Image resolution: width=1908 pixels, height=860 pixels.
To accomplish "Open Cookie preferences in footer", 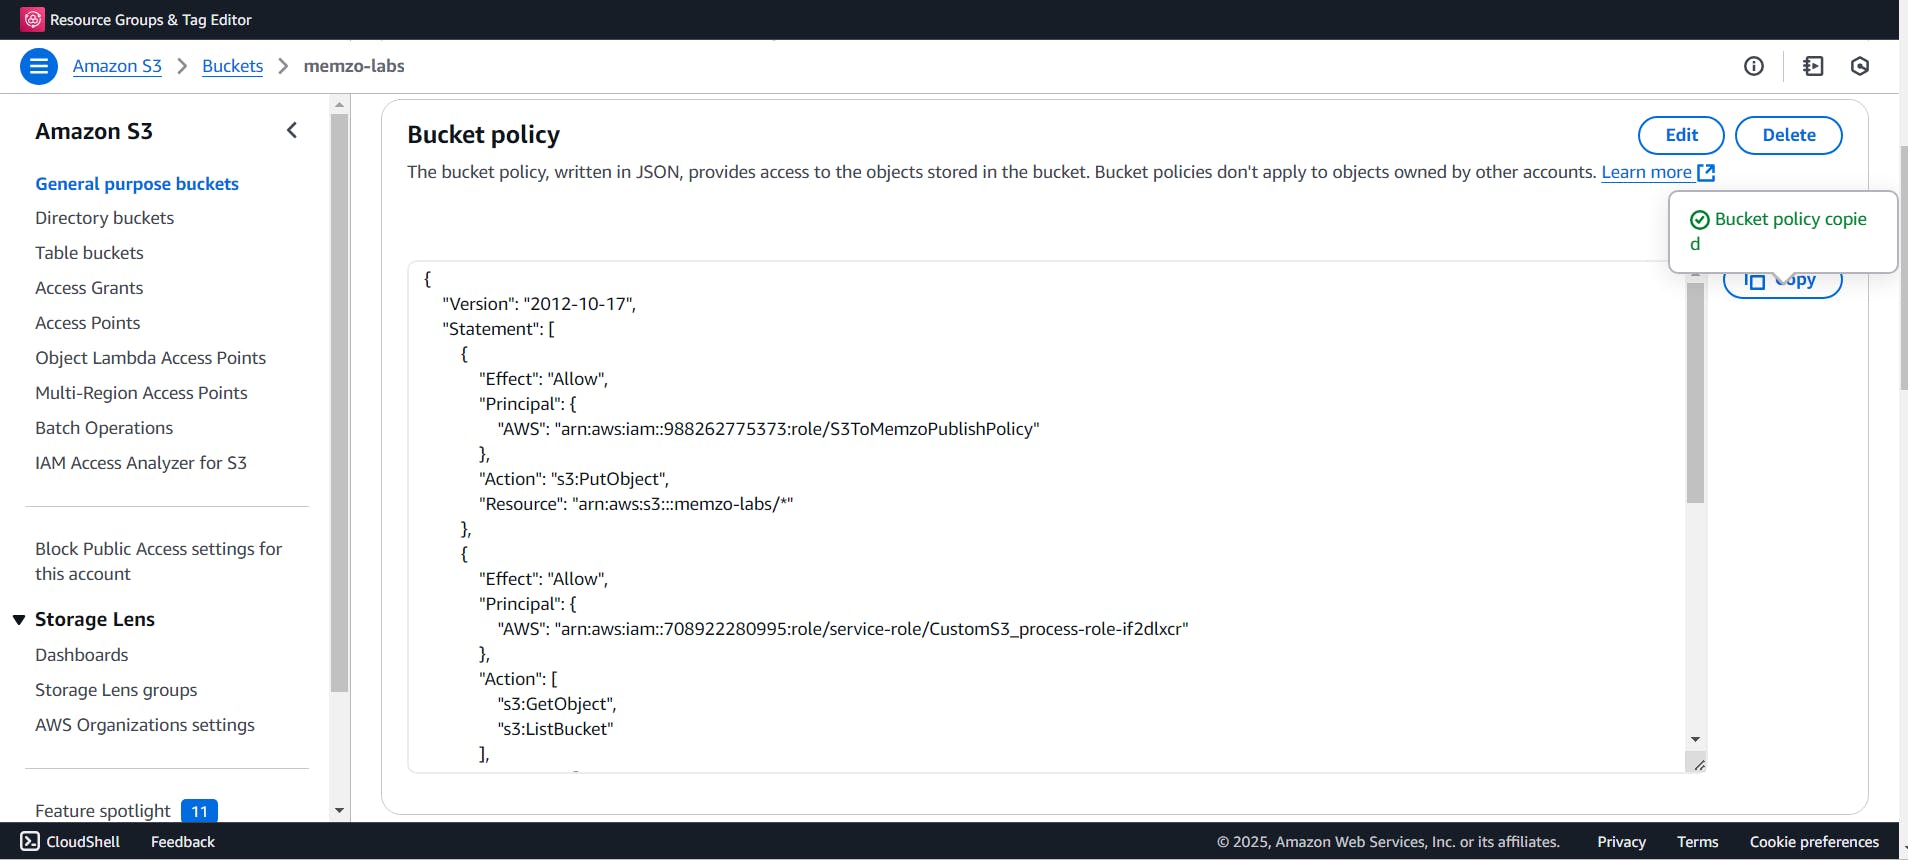I will pos(1814,842).
